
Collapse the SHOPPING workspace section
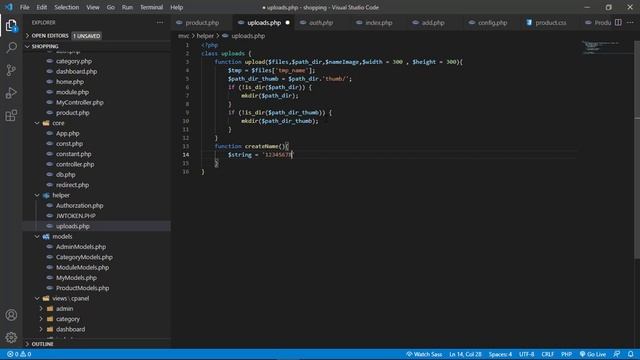(x=97, y=47)
